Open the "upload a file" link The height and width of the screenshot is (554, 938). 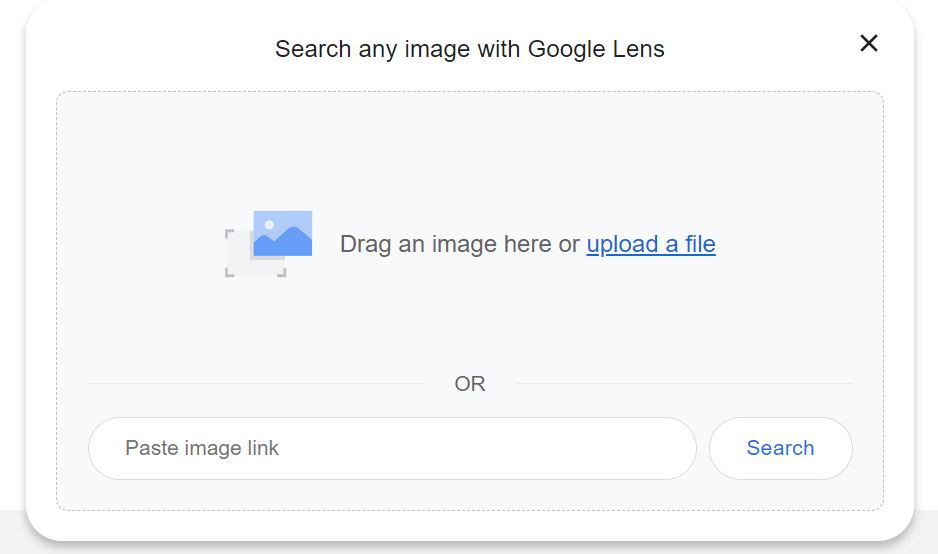[651, 244]
